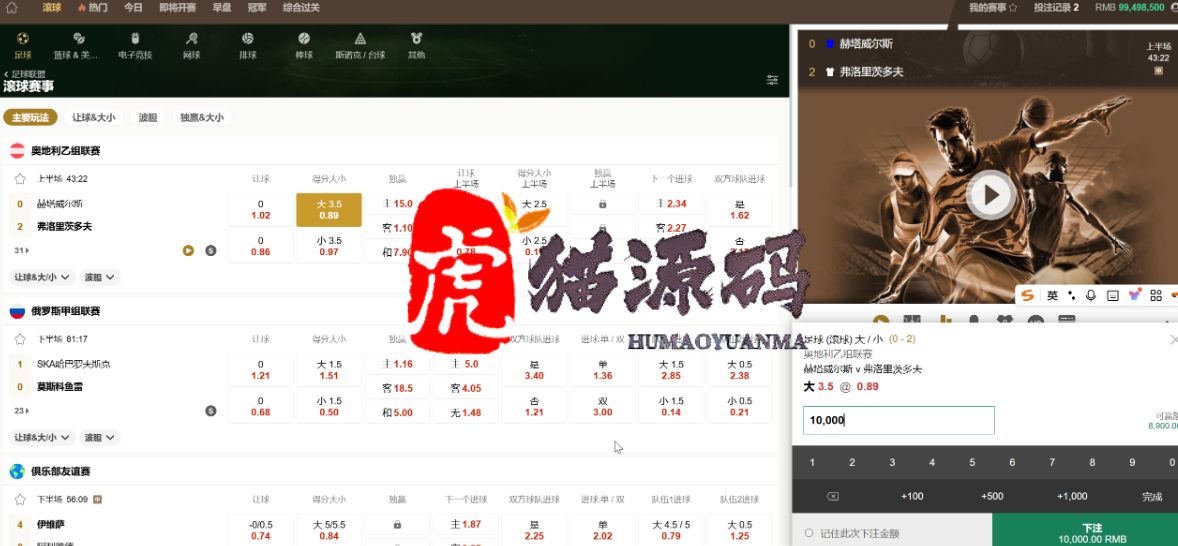The width and height of the screenshot is (1178, 546).
Task: Expand 波胆 dropdown under 莫斯科鱼雷 match
Action: pos(100,437)
